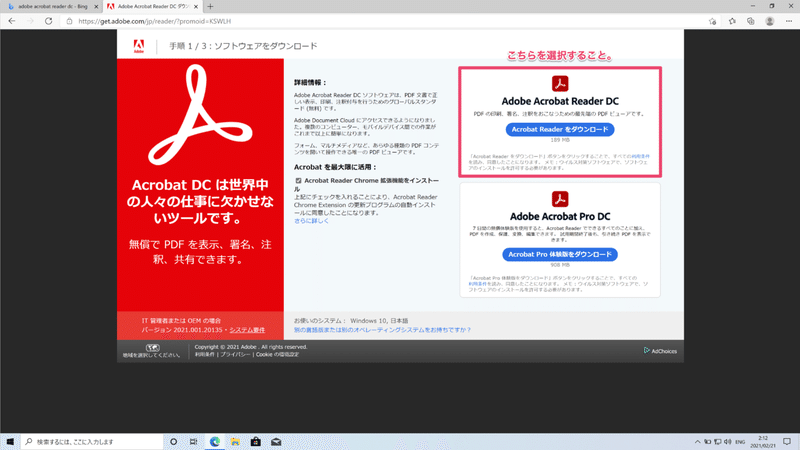
Task: Click the 908 MB file size text
Action: (560, 265)
